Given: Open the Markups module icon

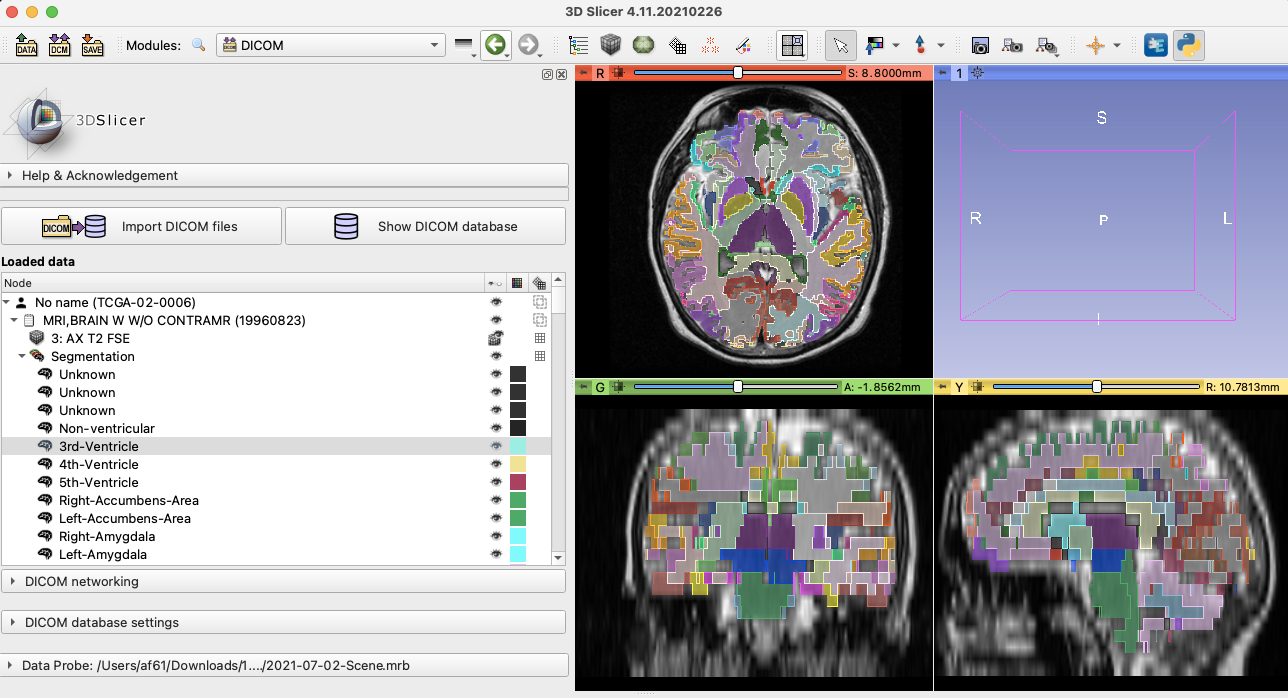Looking at the screenshot, I should click(710, 45).
